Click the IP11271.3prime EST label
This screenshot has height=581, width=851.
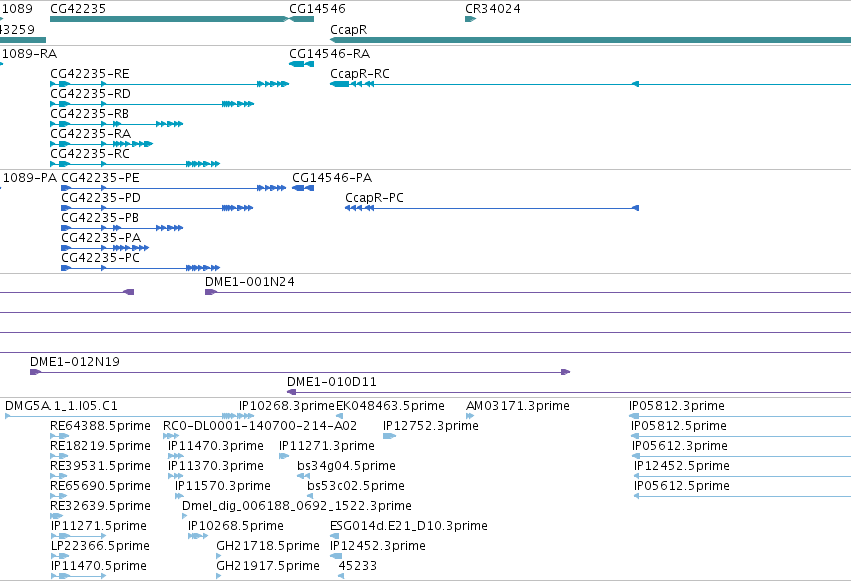[327, 446]
